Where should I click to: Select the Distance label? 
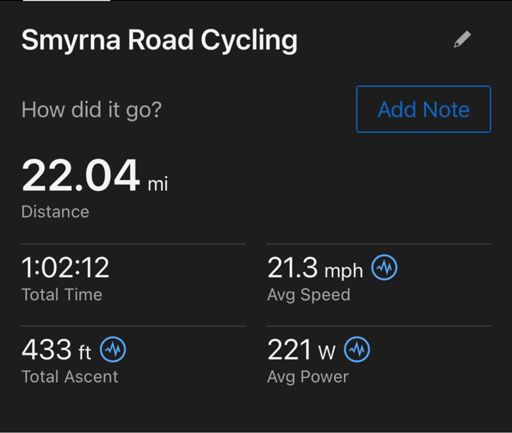click(55, 212)
